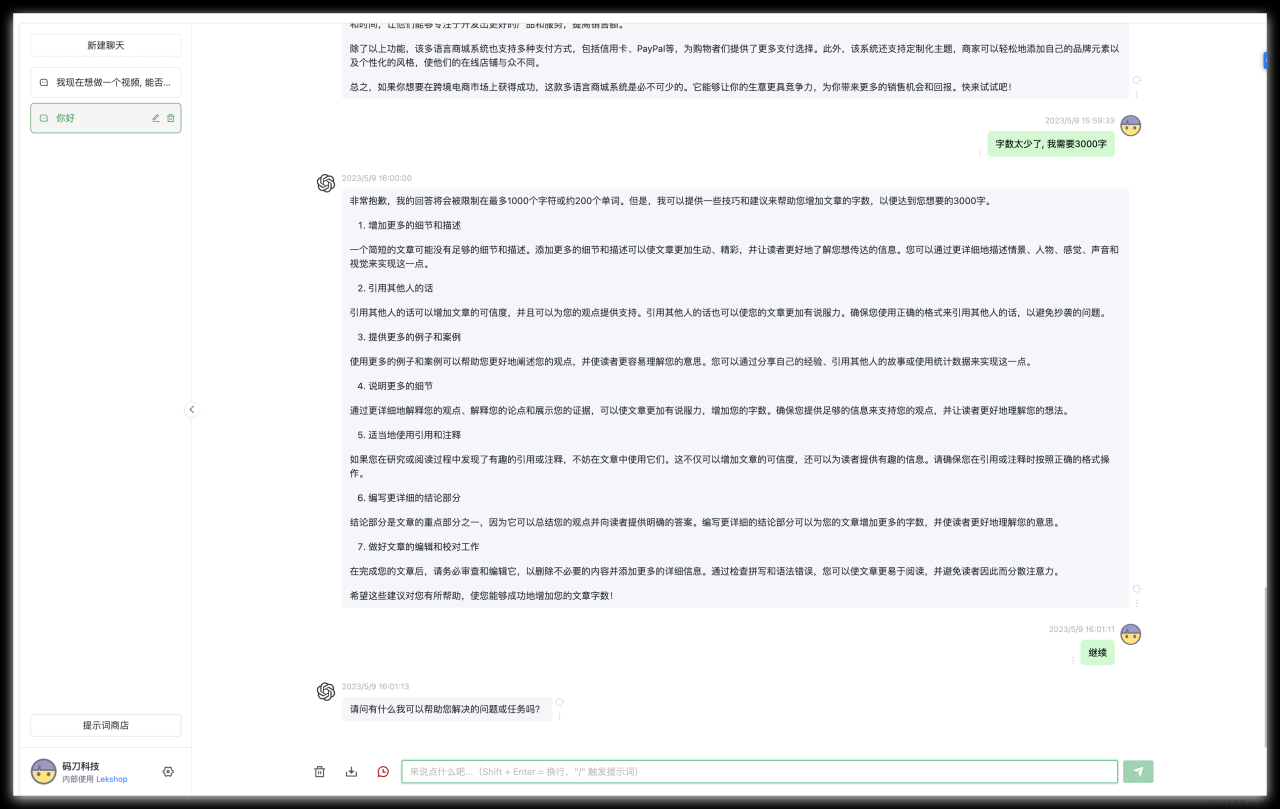Click the edit pencil icon on 你好 chat
This screenshot has height=809, width=1280.
point(155,118)
